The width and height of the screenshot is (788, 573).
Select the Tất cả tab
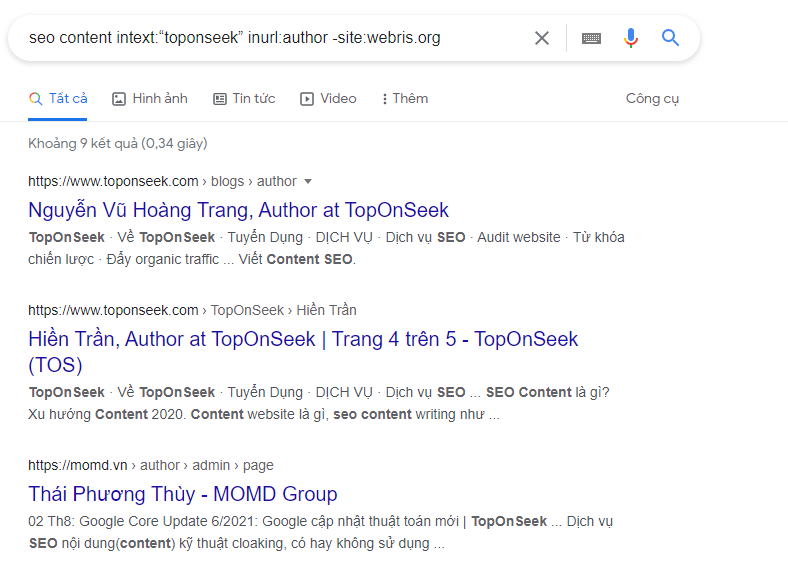(67, 99)
